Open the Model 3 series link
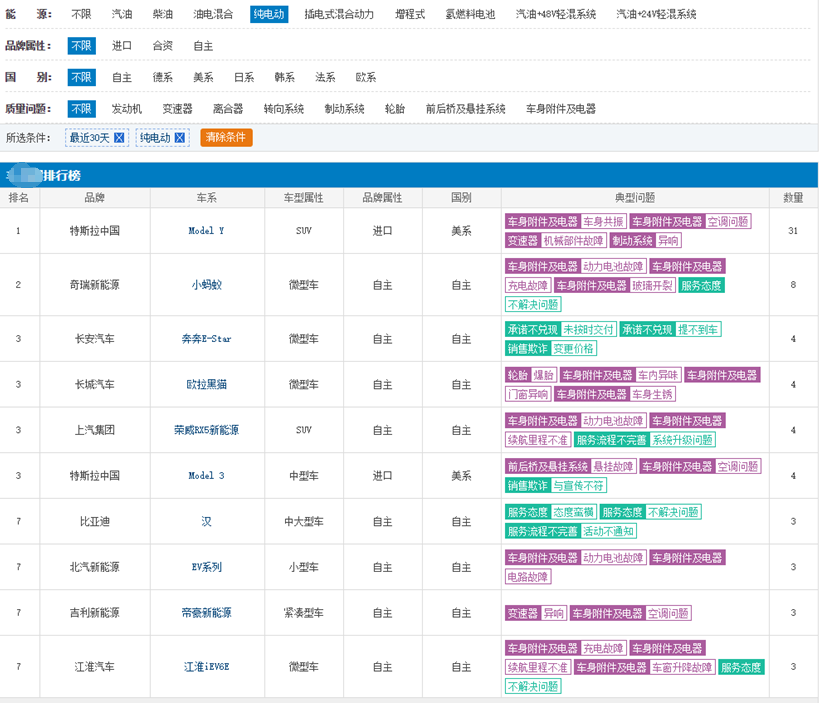This screenshot has height=706, width=820. point(206,475)
